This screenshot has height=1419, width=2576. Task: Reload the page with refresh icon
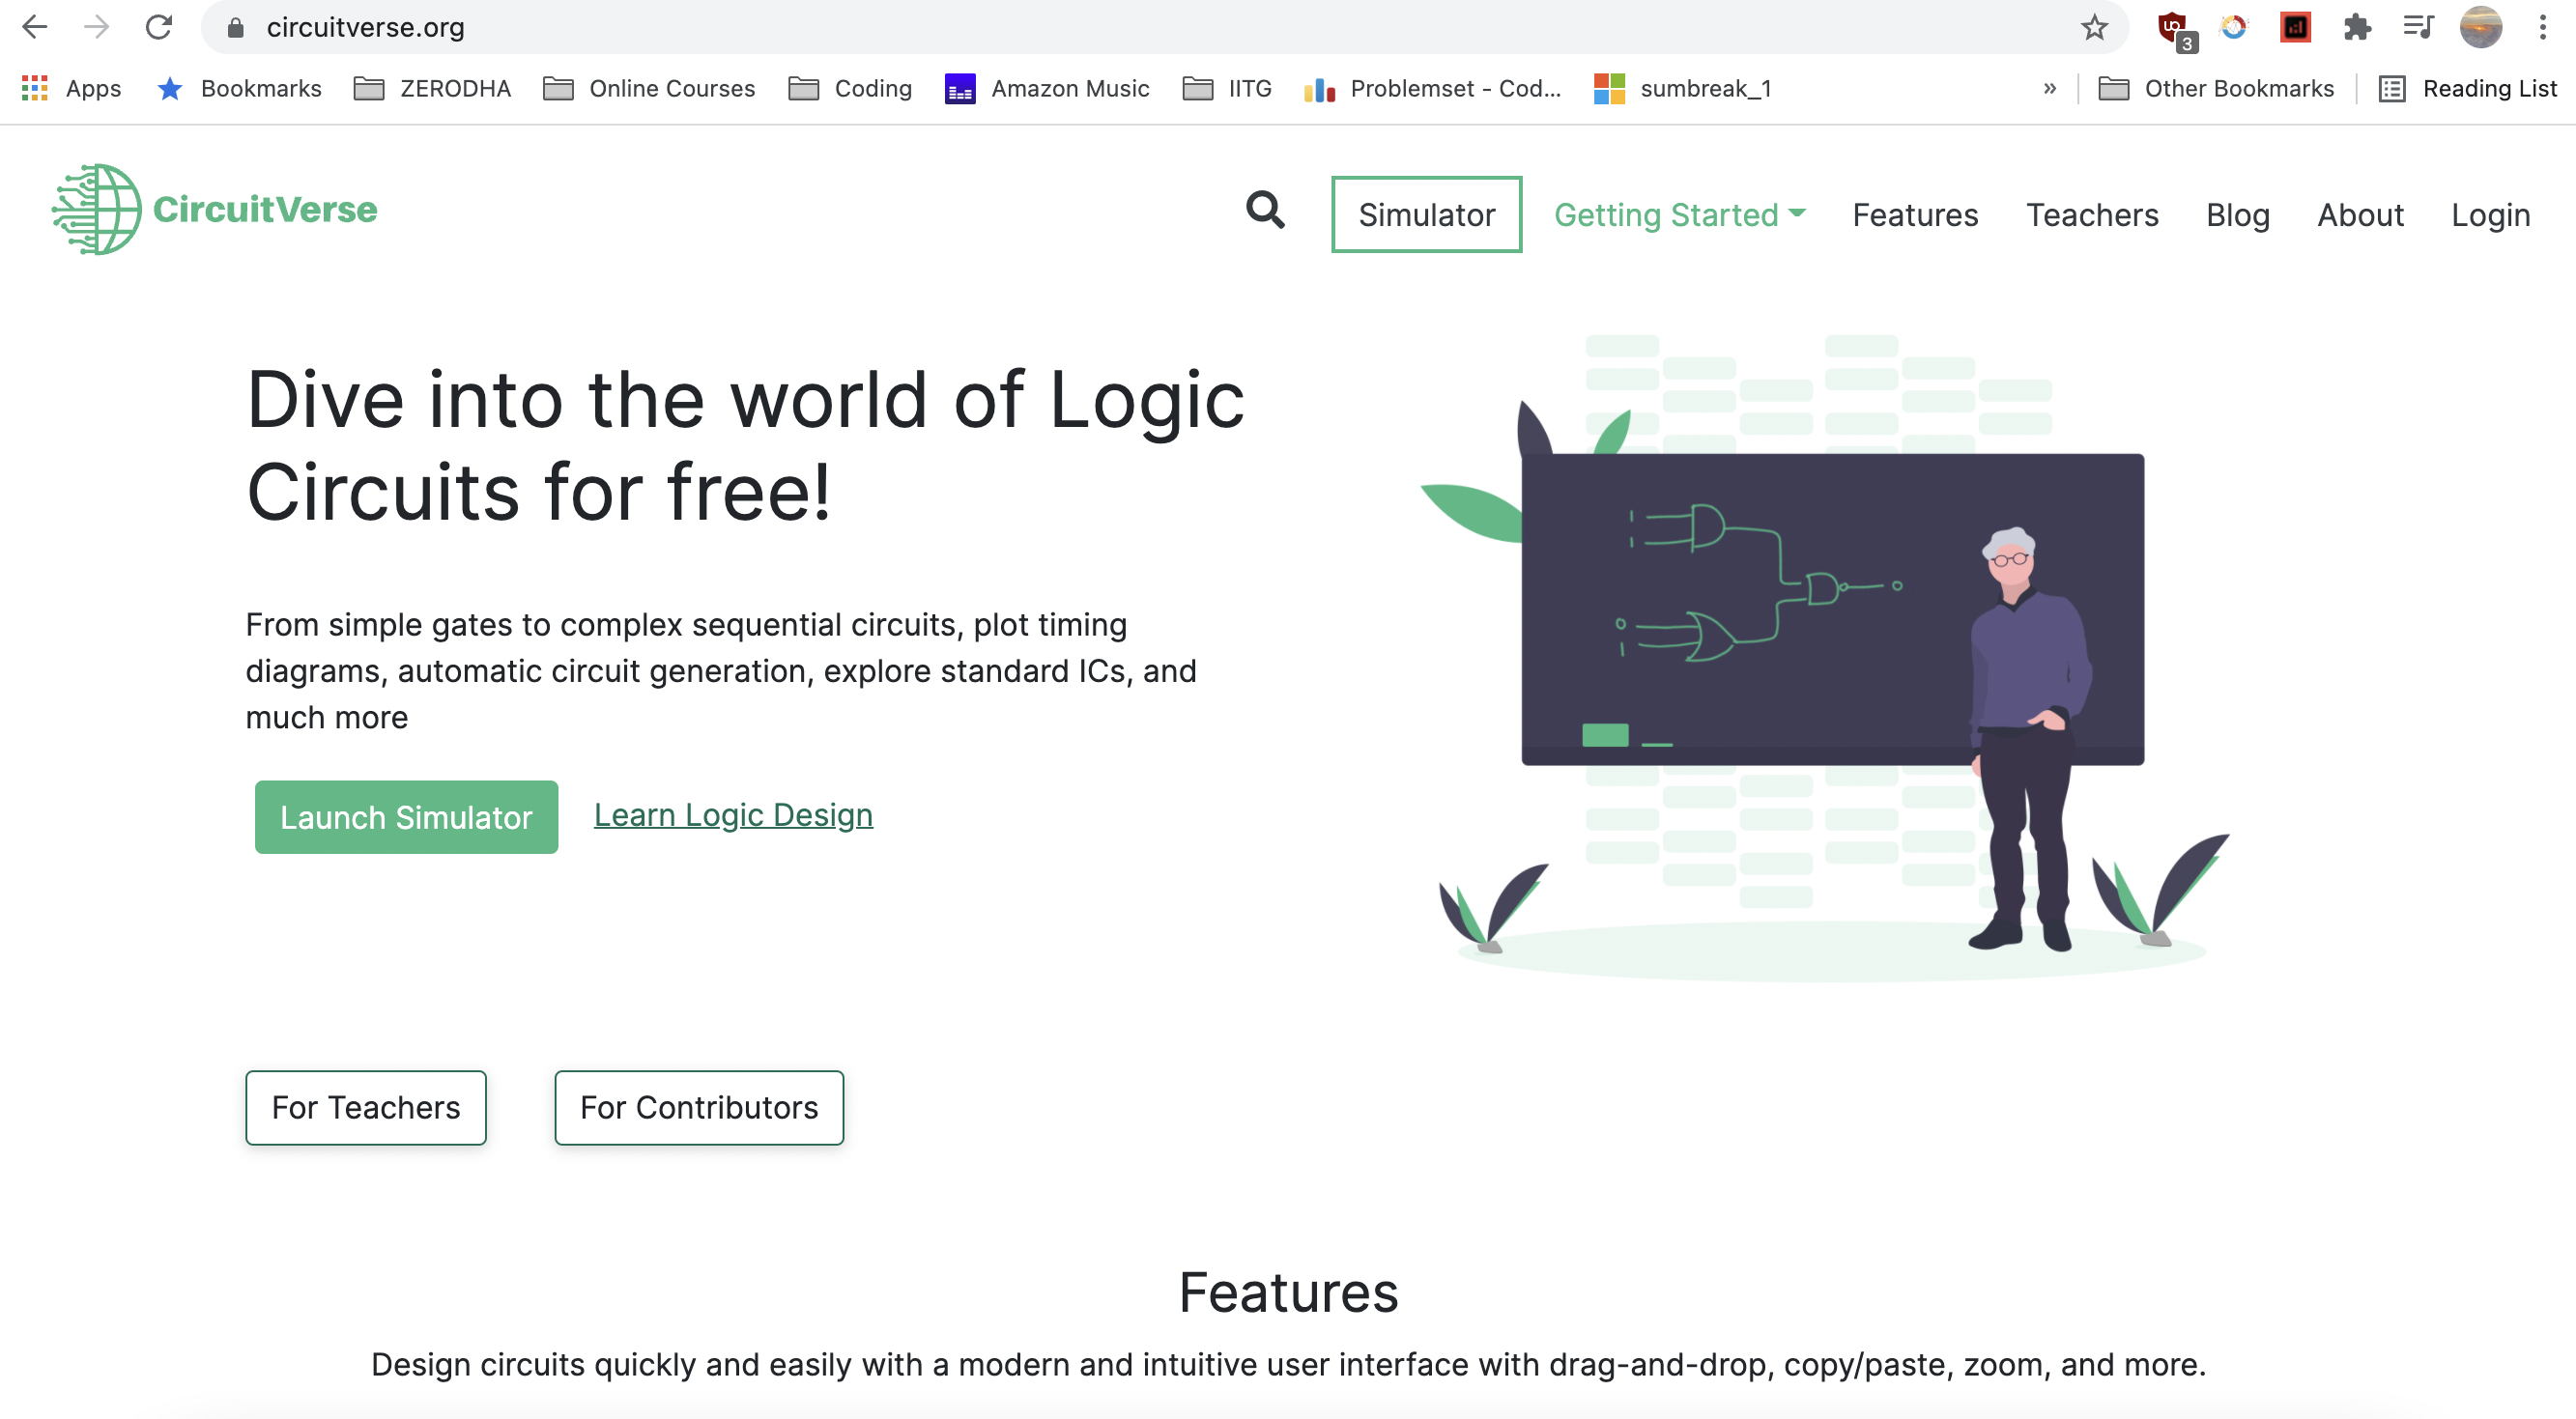tap(159, 28)
